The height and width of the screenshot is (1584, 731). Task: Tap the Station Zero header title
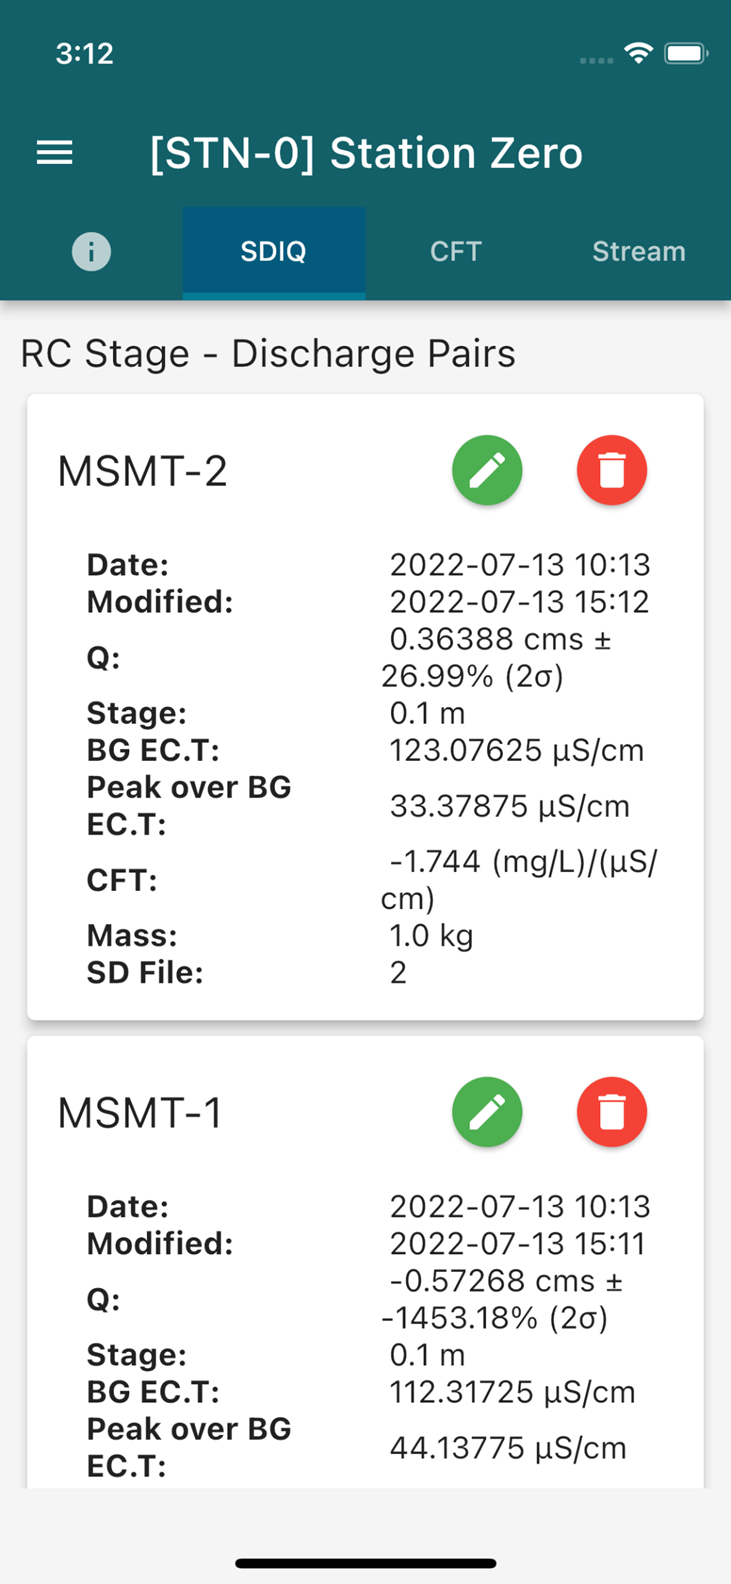366,153
